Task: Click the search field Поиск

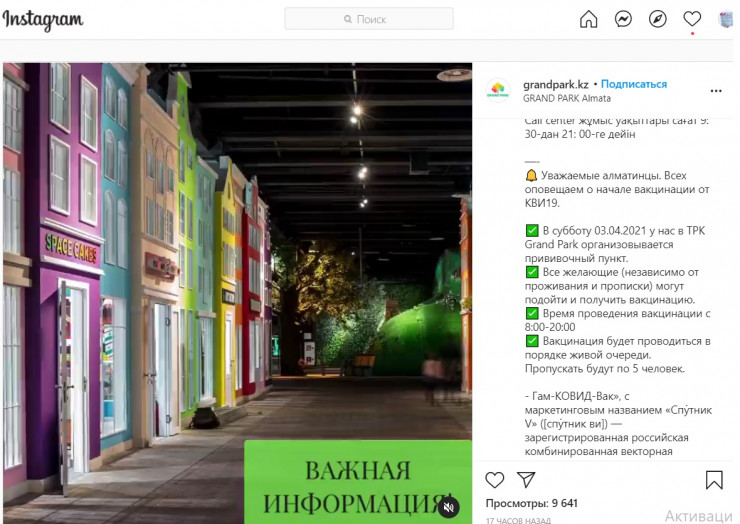Action: 369,19
